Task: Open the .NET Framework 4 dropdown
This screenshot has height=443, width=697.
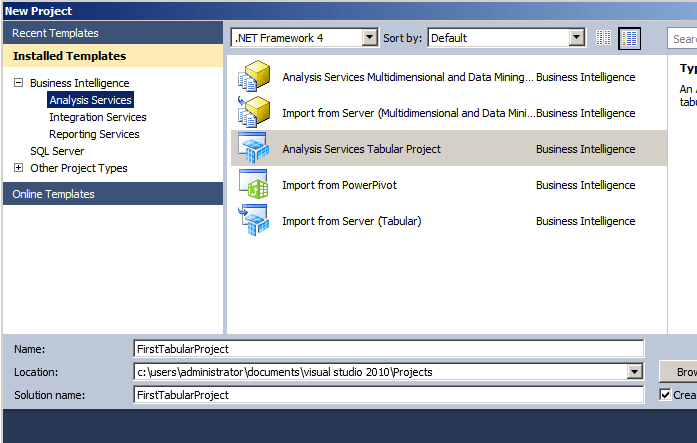Action: point(369,38)
